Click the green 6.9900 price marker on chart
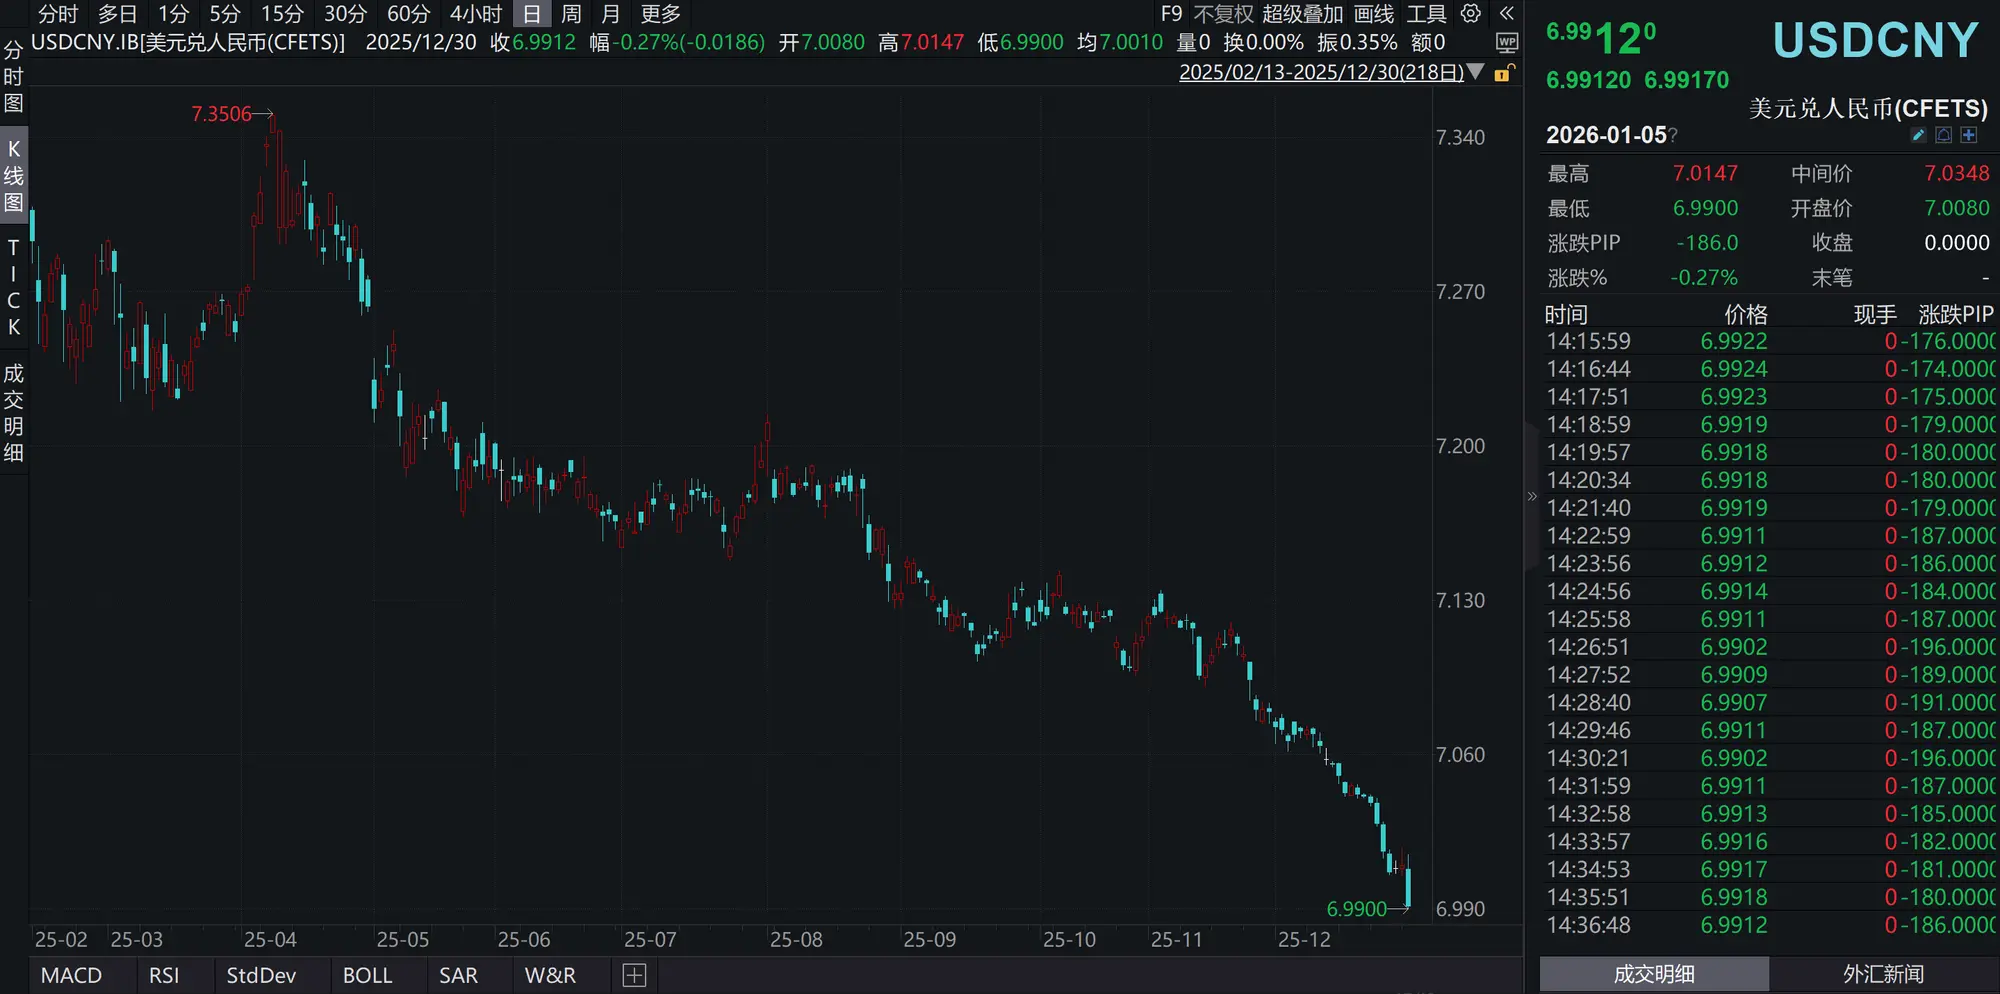Image resolution: width=2000 pixels, height=994 pixels. (x=1356, y=909)
